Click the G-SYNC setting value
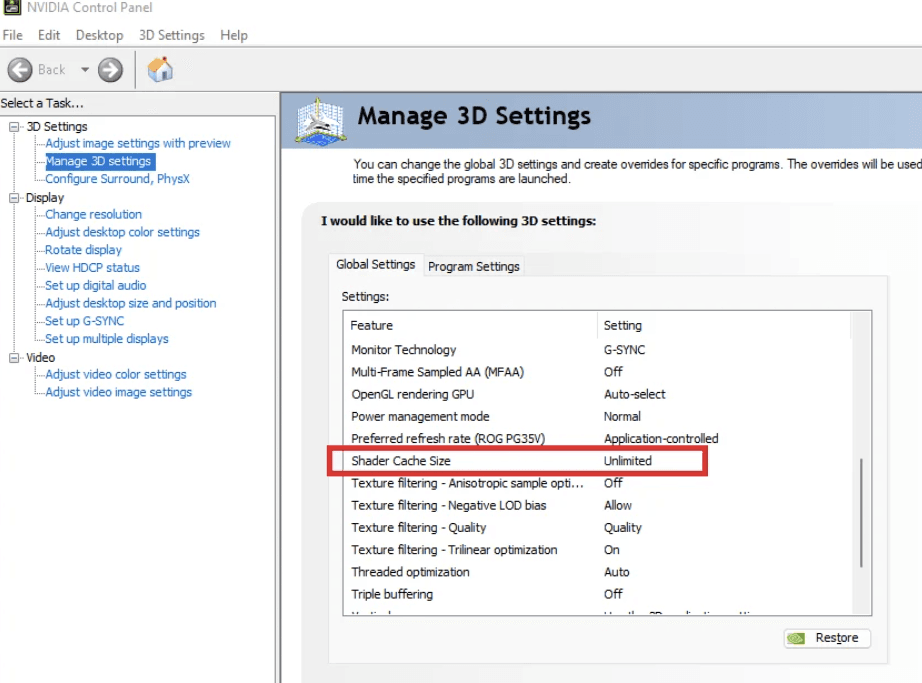Image resolution: width=922 pixels, height=683 pixels. [624, 350]
